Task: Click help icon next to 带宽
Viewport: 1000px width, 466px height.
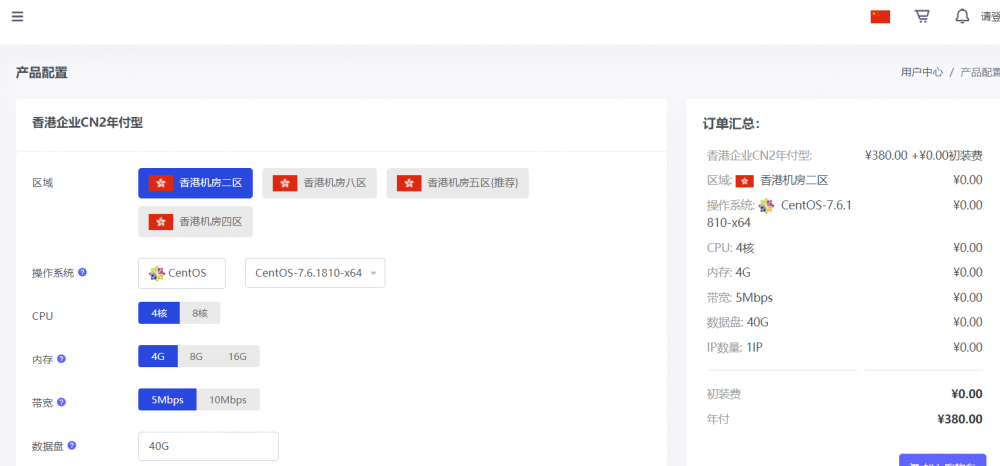Action: 61,402
